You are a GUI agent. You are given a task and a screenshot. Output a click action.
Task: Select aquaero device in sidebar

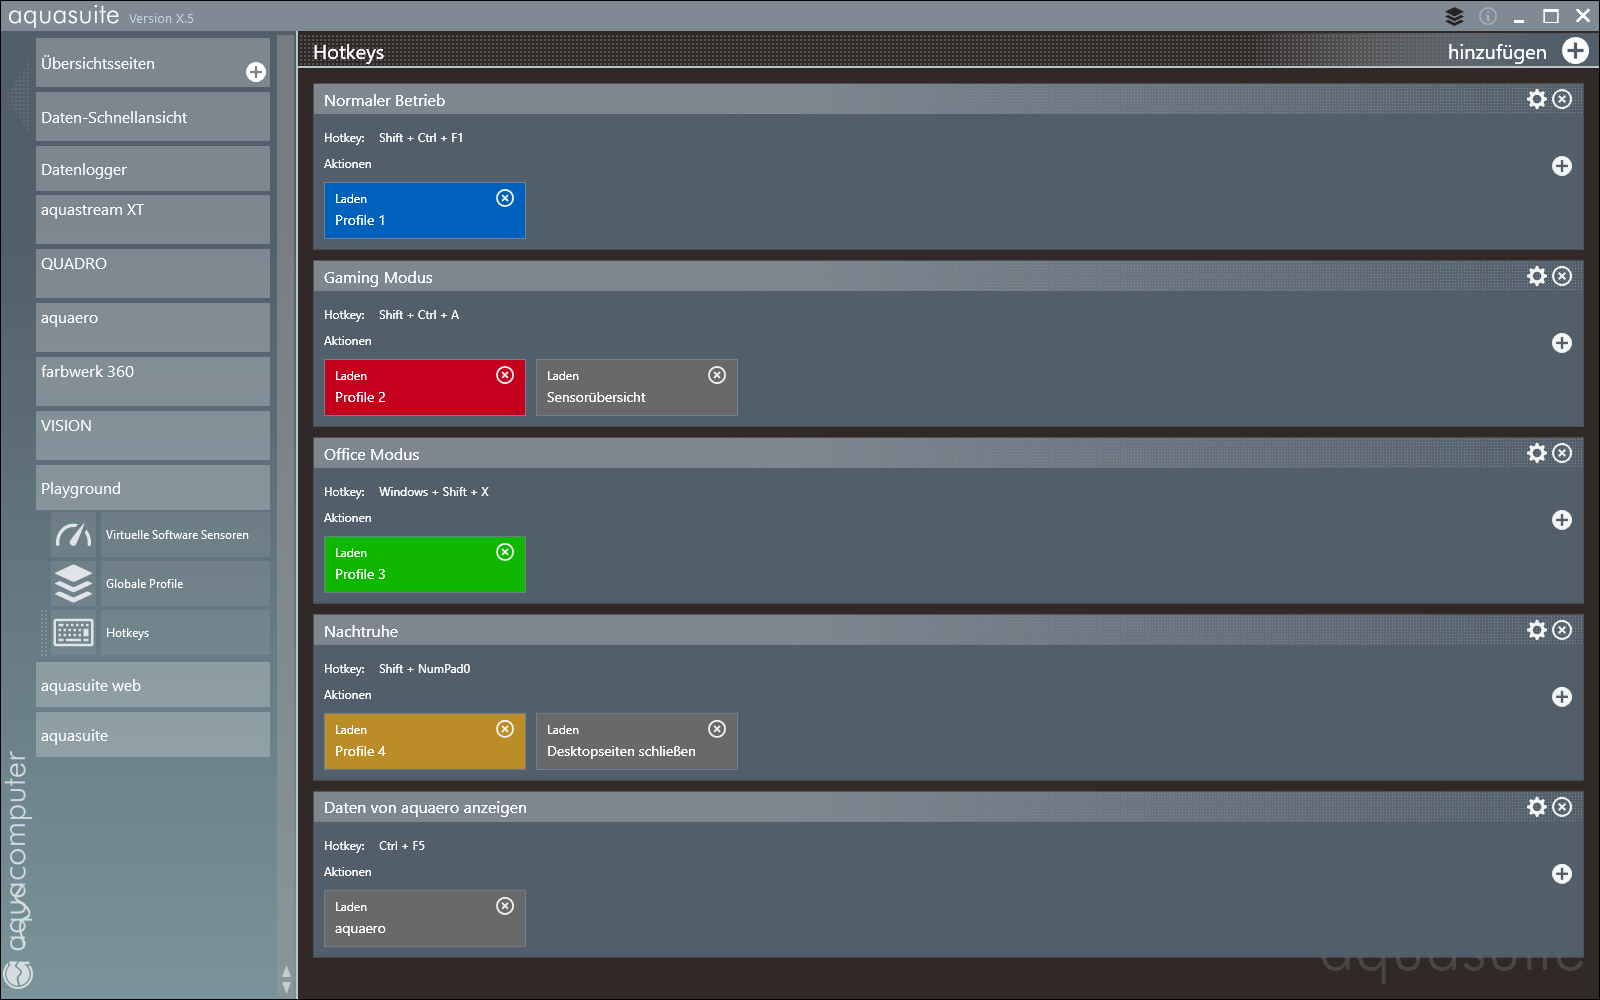[153, 327]
